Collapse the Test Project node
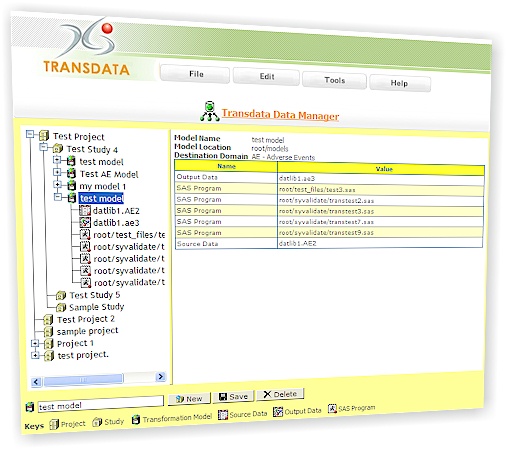 tap(30, 134)
